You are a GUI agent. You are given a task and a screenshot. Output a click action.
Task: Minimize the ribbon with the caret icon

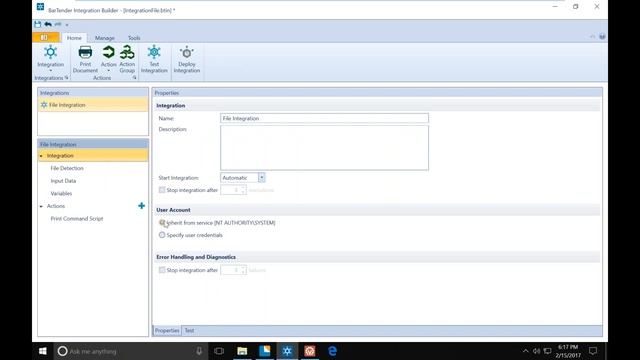(x=592, y=37)
